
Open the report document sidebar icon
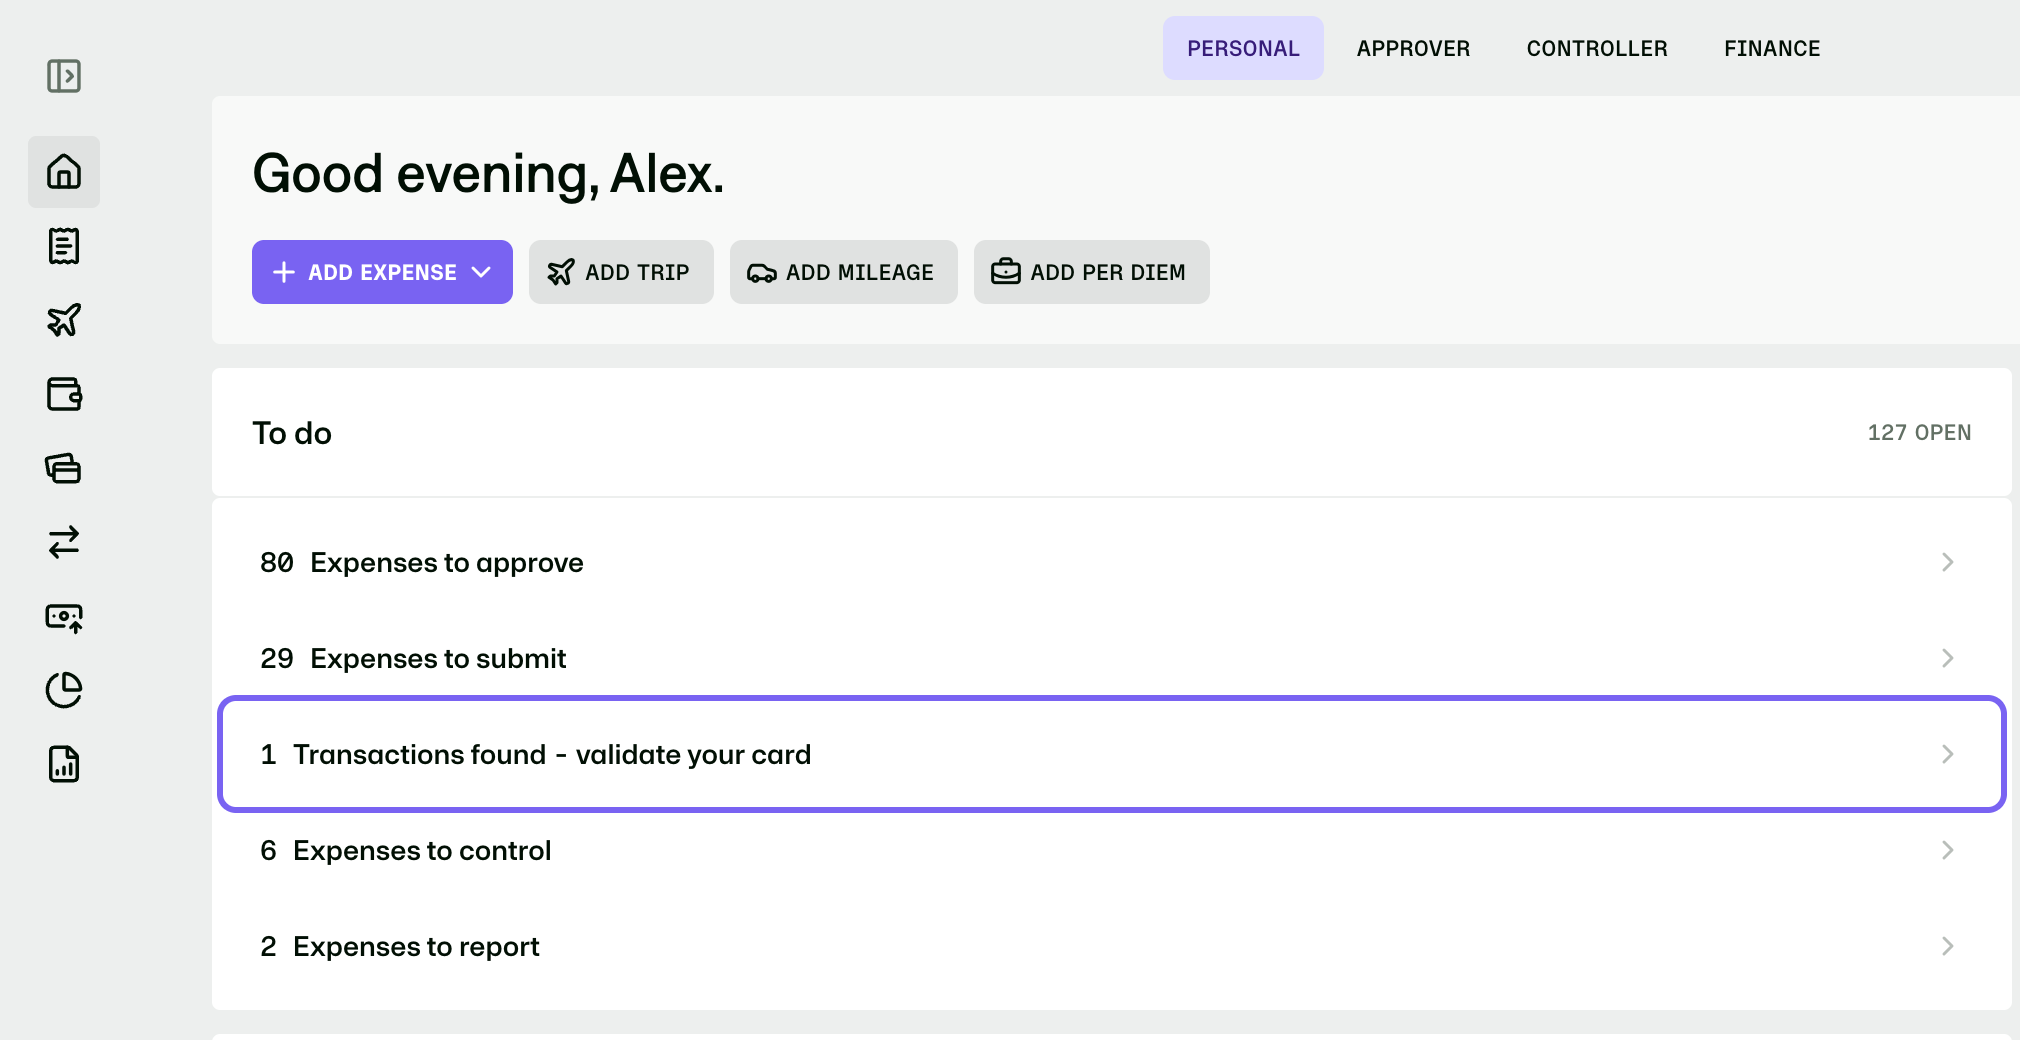tap(64, 764)
